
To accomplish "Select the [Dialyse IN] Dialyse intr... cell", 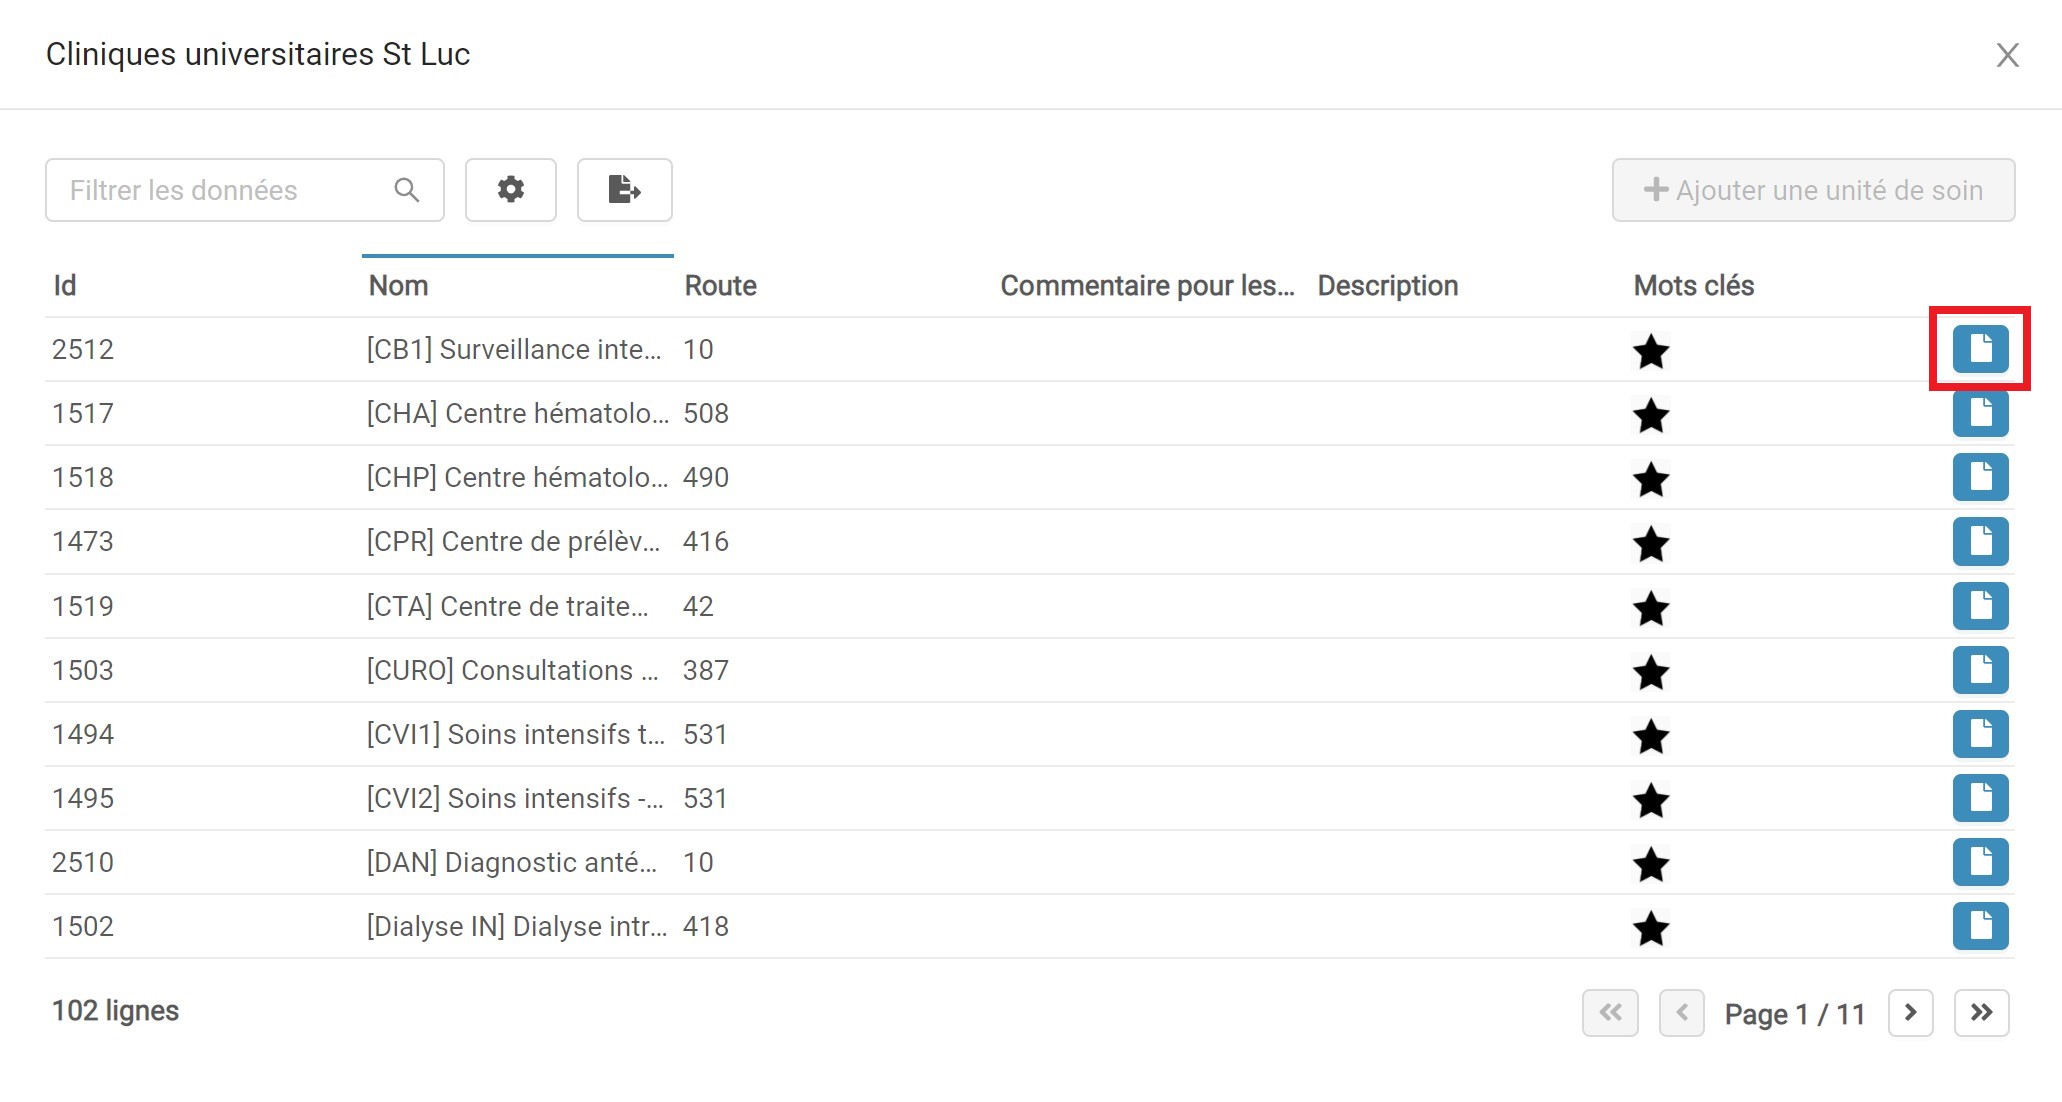I will tap(517, 927).
